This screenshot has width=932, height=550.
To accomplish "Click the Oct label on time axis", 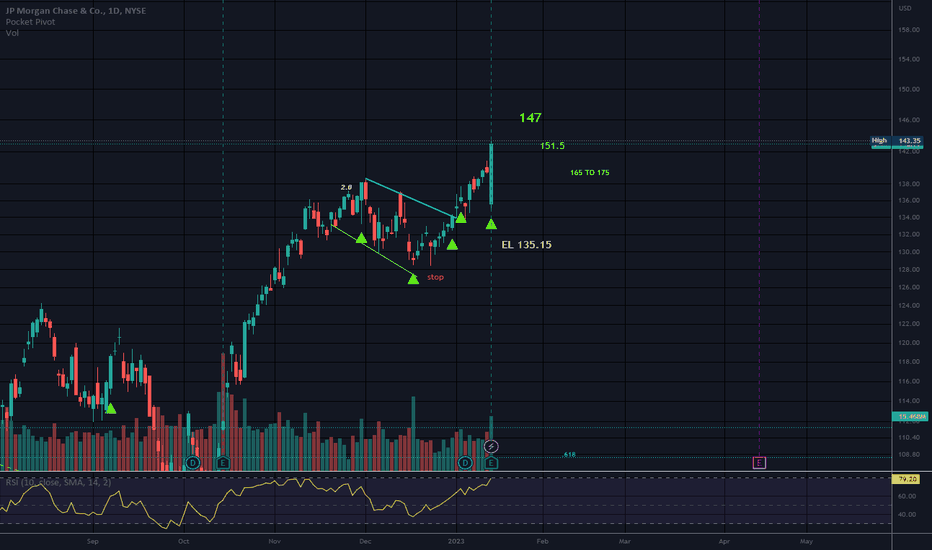I will click(x=184, y=542).
